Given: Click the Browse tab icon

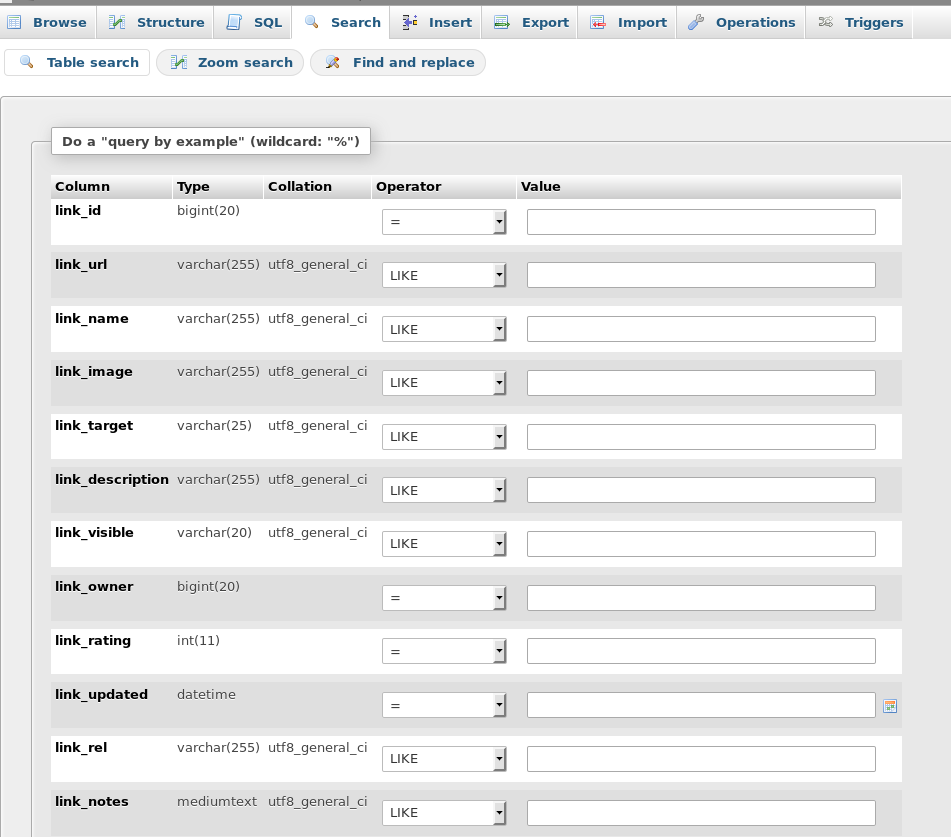Looking at the screenshot, I should pyautogui.click(x=15, y=22).
